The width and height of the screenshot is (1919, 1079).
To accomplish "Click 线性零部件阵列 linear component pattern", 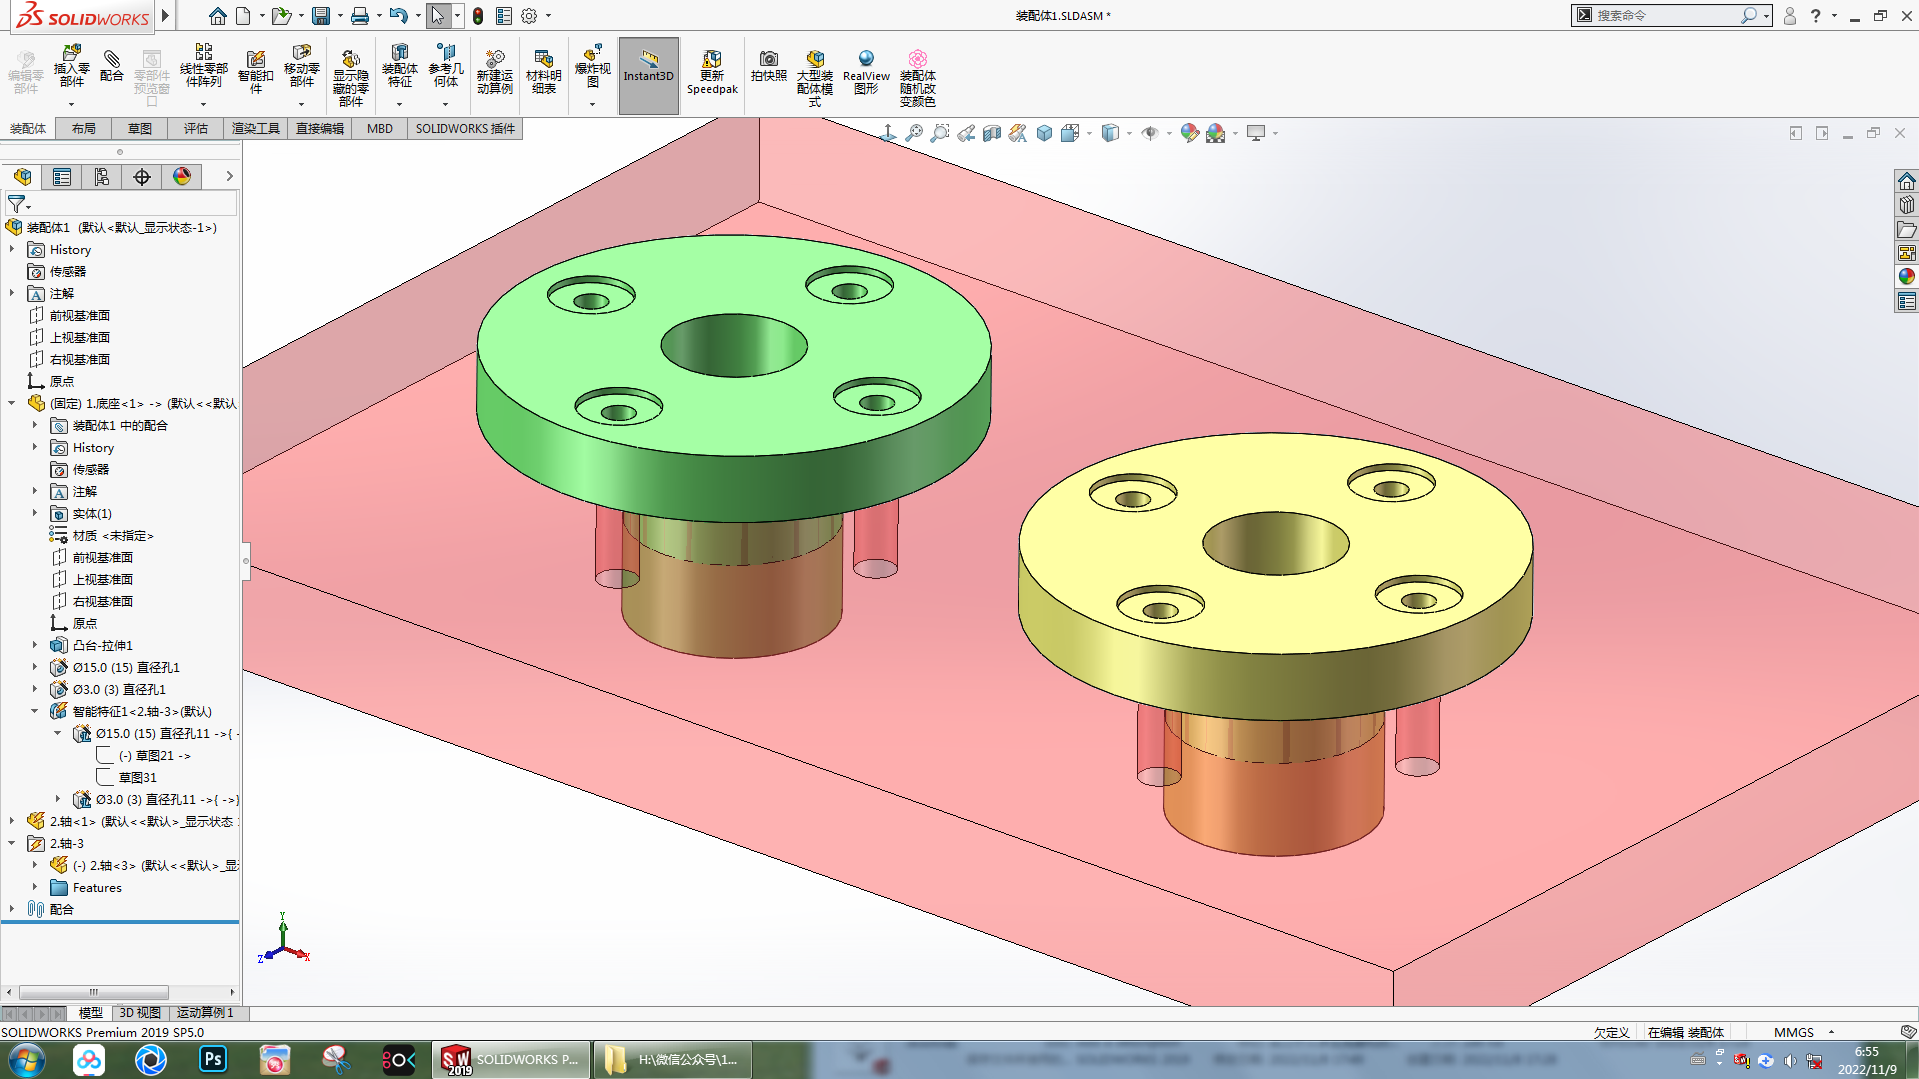I will coord(204,66).
